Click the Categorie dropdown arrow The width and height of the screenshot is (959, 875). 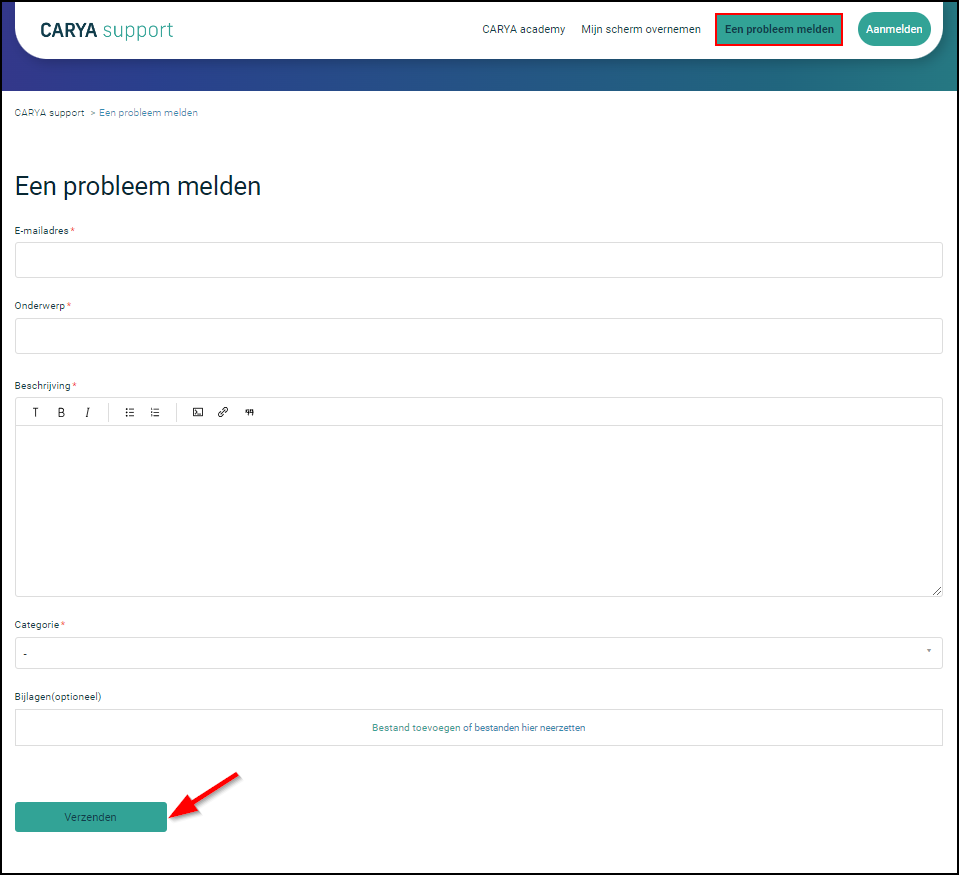tap(928, 652)
